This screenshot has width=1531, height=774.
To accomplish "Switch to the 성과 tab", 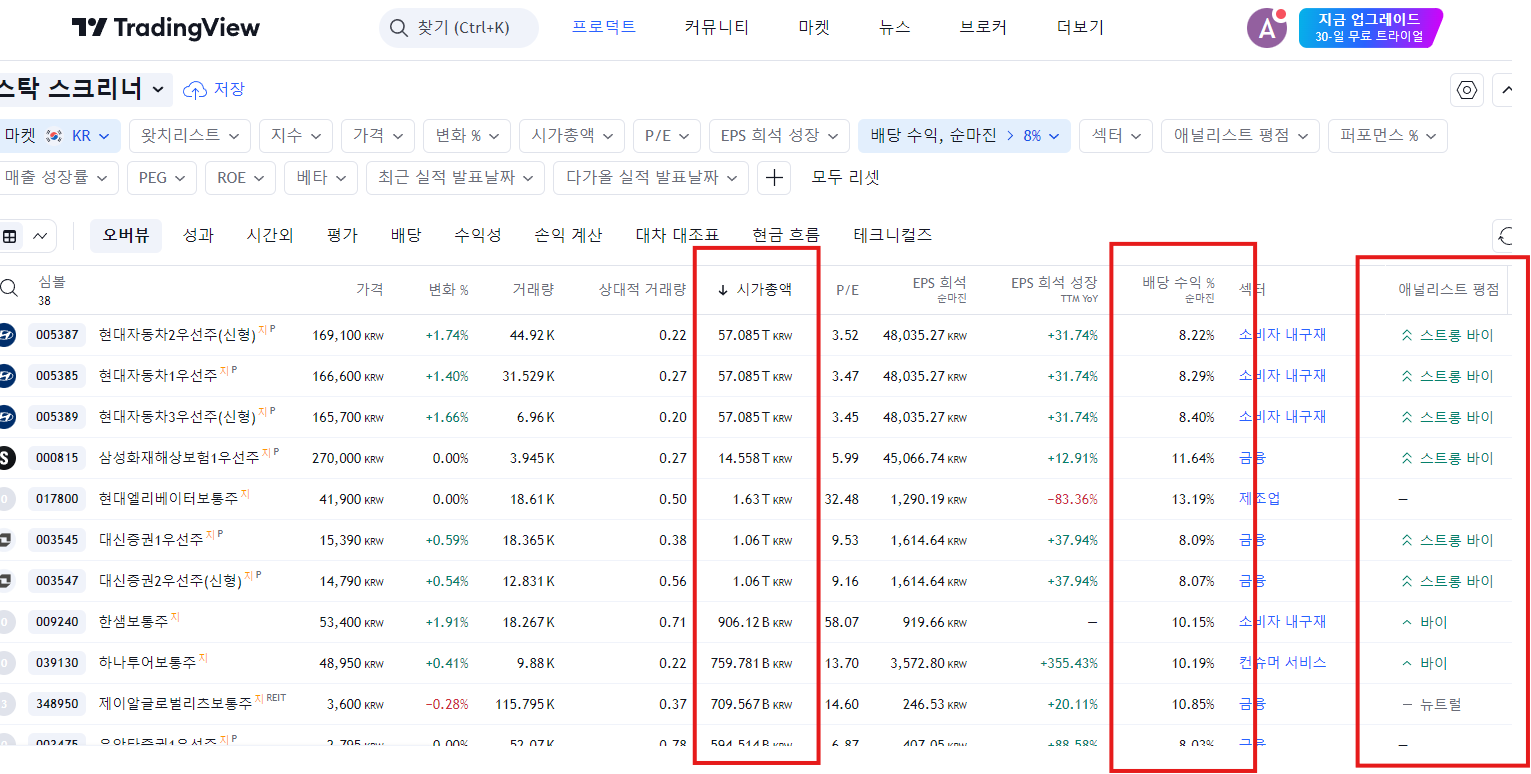I will pos(198,236).
